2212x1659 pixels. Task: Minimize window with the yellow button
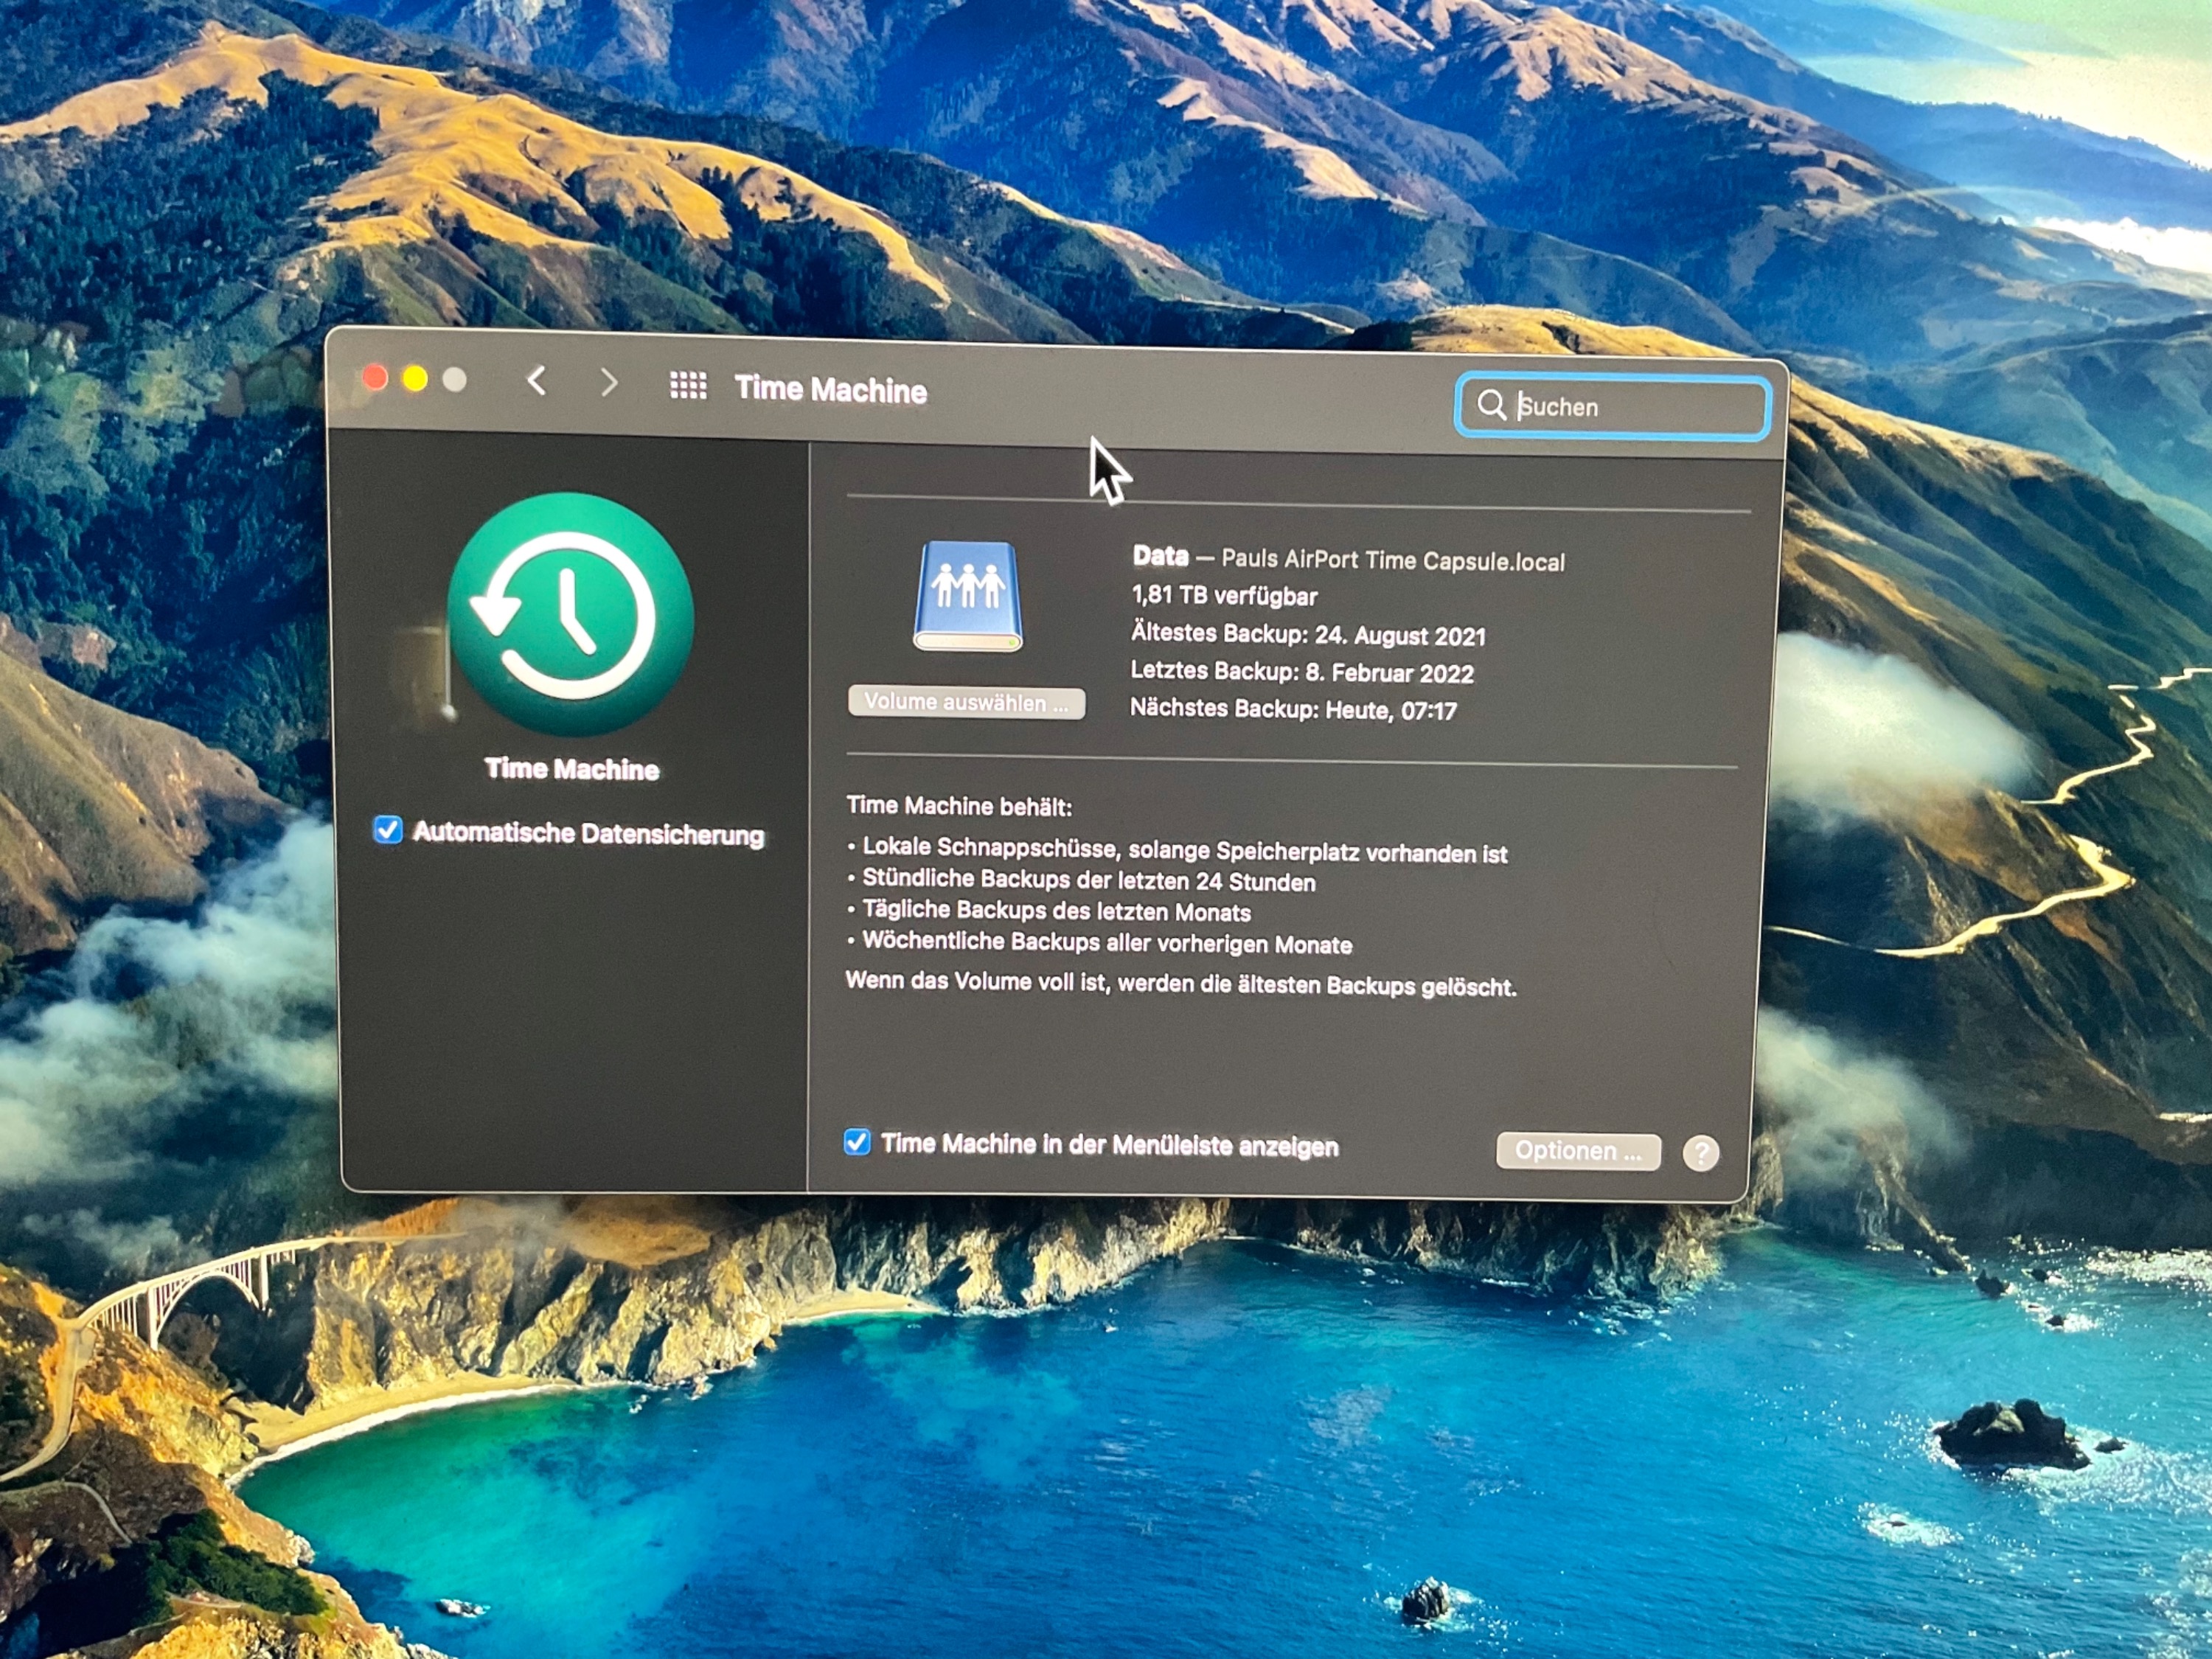click(x=415, y=379)
